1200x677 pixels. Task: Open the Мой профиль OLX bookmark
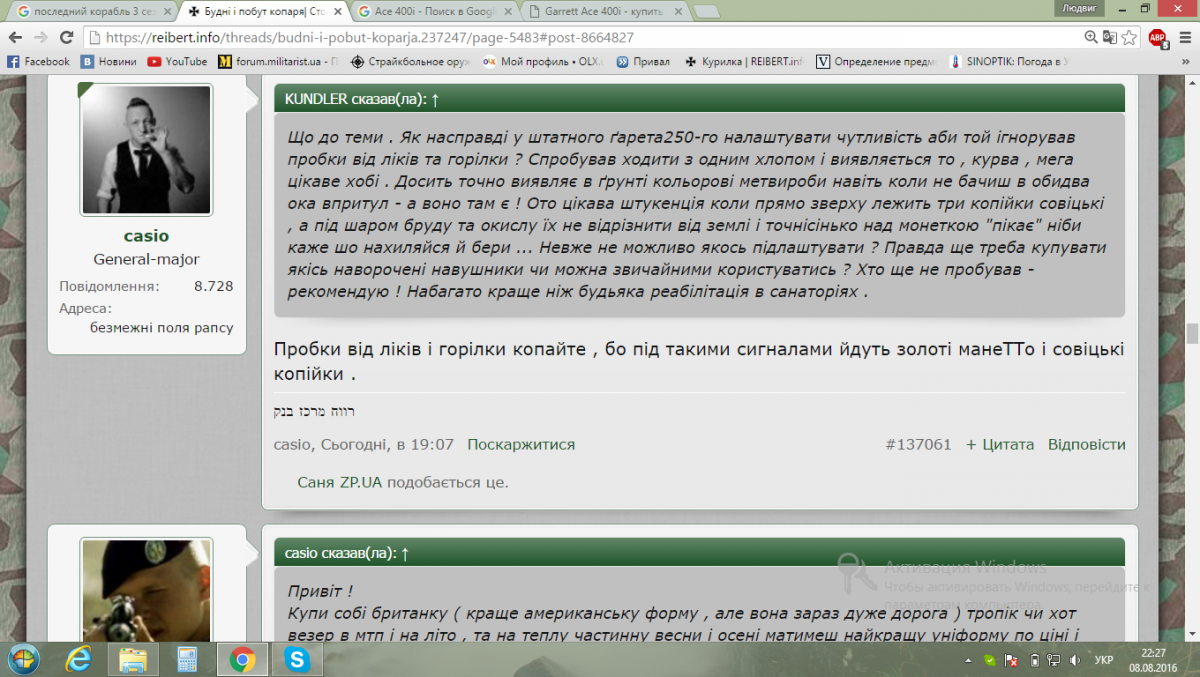click(x=543, y=61)
